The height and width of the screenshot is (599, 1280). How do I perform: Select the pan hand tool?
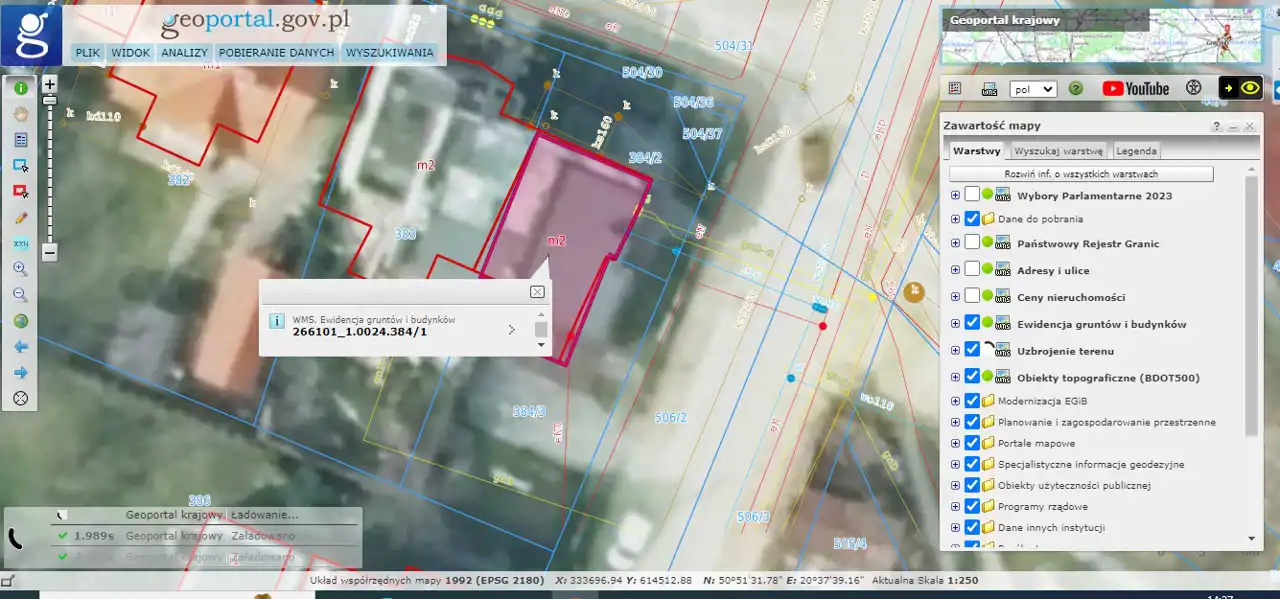(20, 114)
